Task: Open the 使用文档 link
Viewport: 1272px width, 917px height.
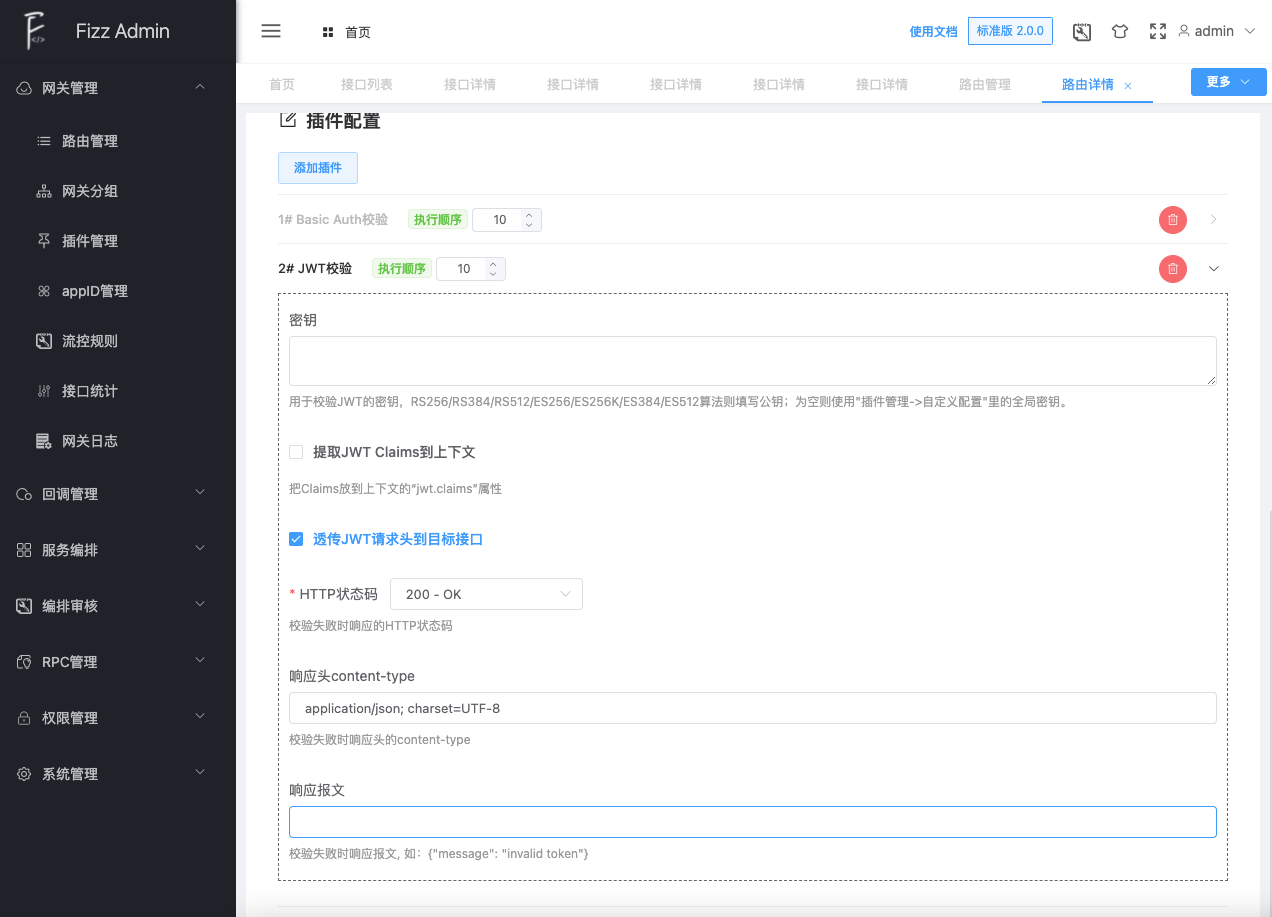Action: pyautogui.click(x=933, y=32)
